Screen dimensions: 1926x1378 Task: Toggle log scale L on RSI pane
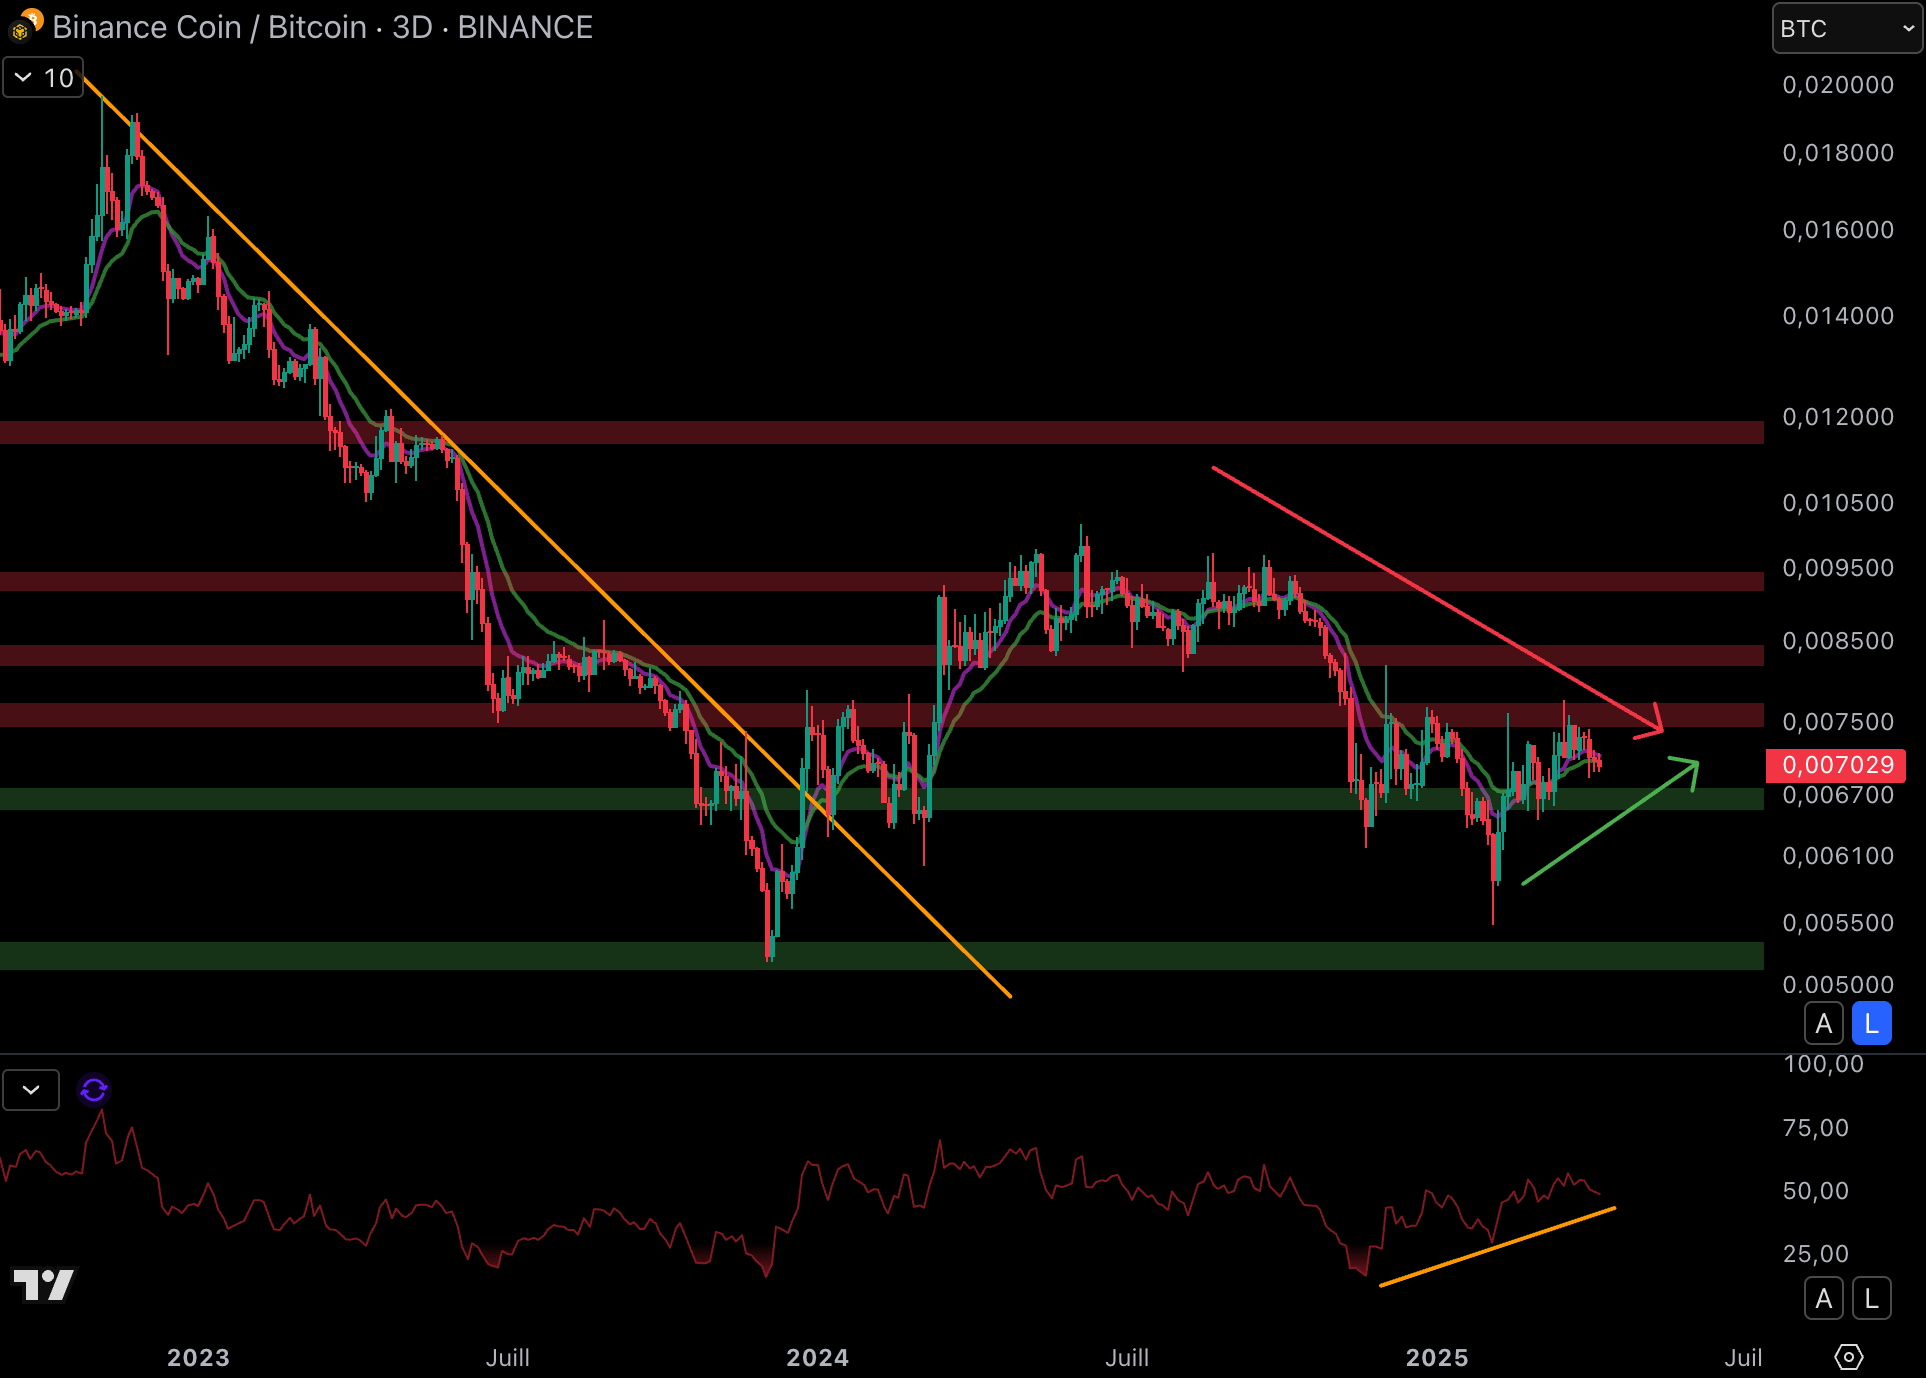pyautogui.click(x=1871, y=1298)
